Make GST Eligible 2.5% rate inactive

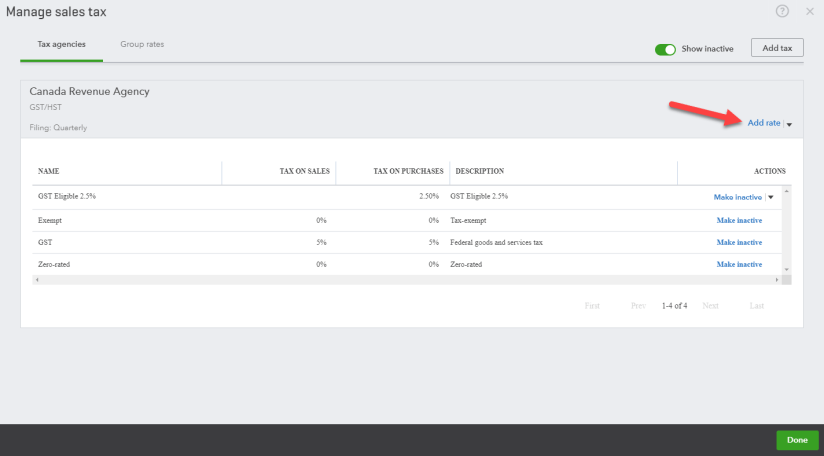[737, 197]
